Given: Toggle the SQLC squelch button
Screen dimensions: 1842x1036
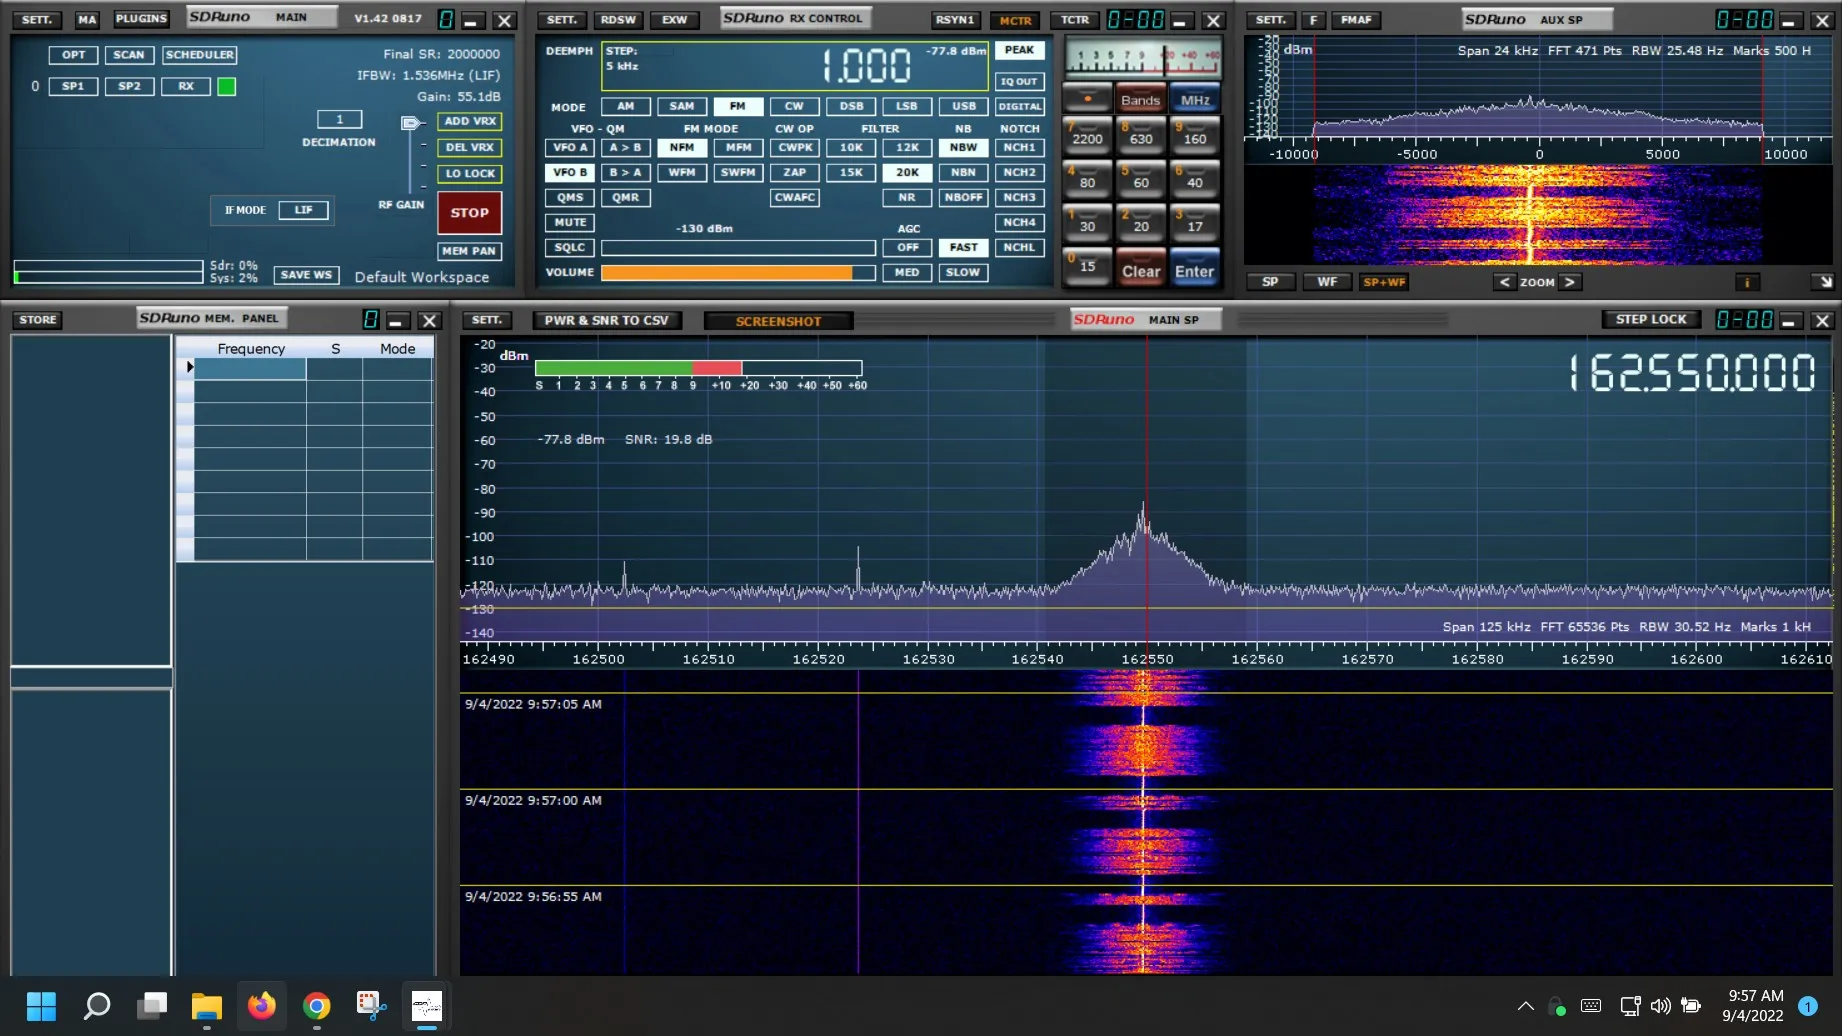Looking at the screenshot, I should tap(570, 247).
